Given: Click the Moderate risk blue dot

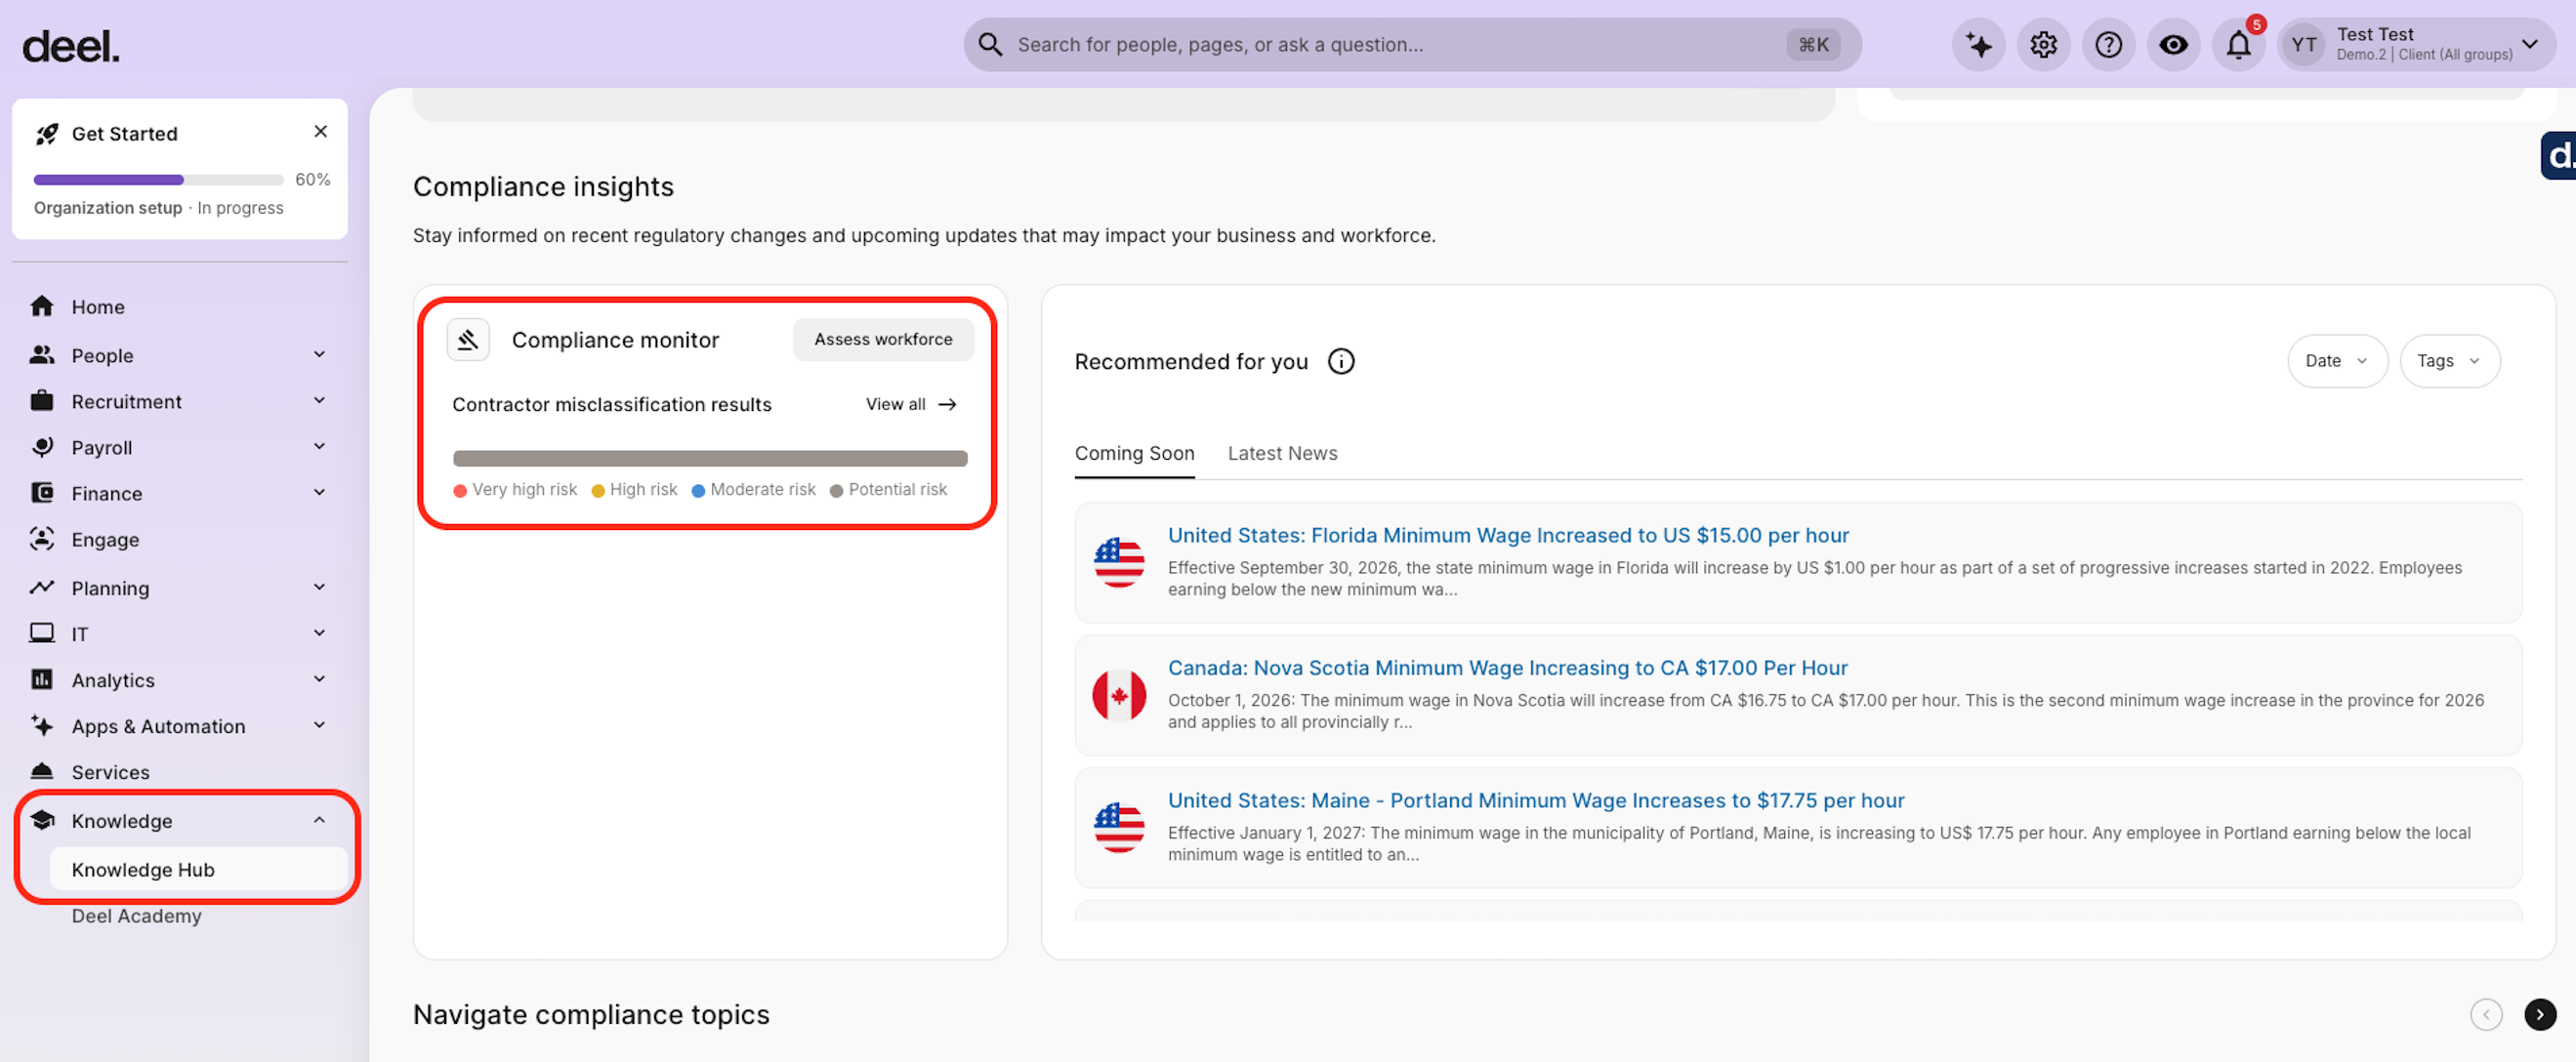Looking at the screenshot, I should coord(698,490).
